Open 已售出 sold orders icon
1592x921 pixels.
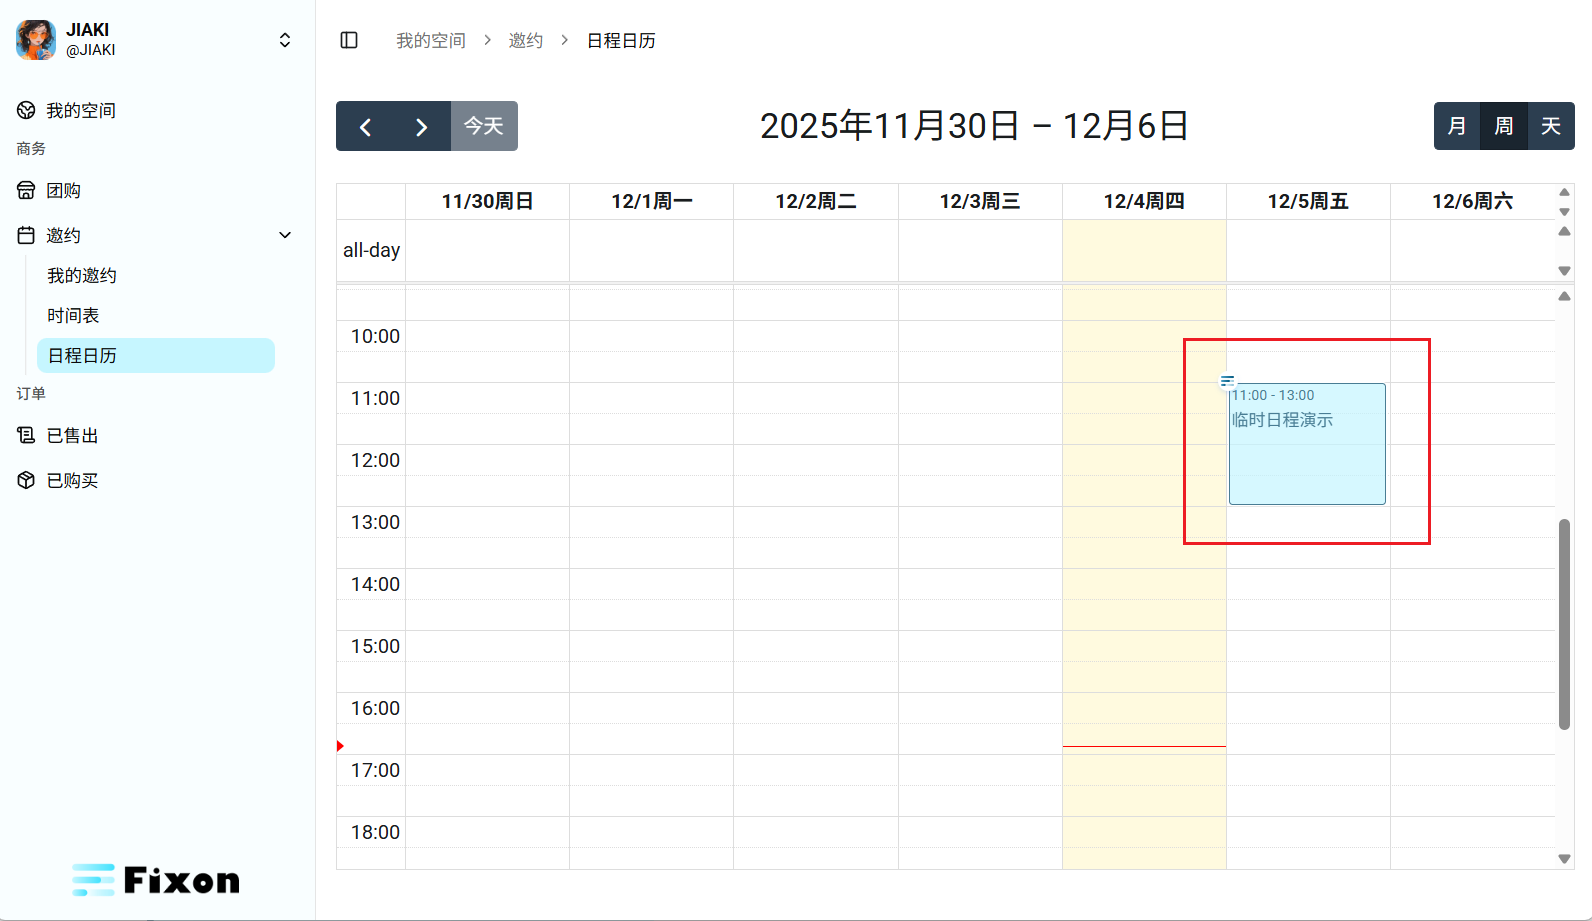[x=26, y=435]
